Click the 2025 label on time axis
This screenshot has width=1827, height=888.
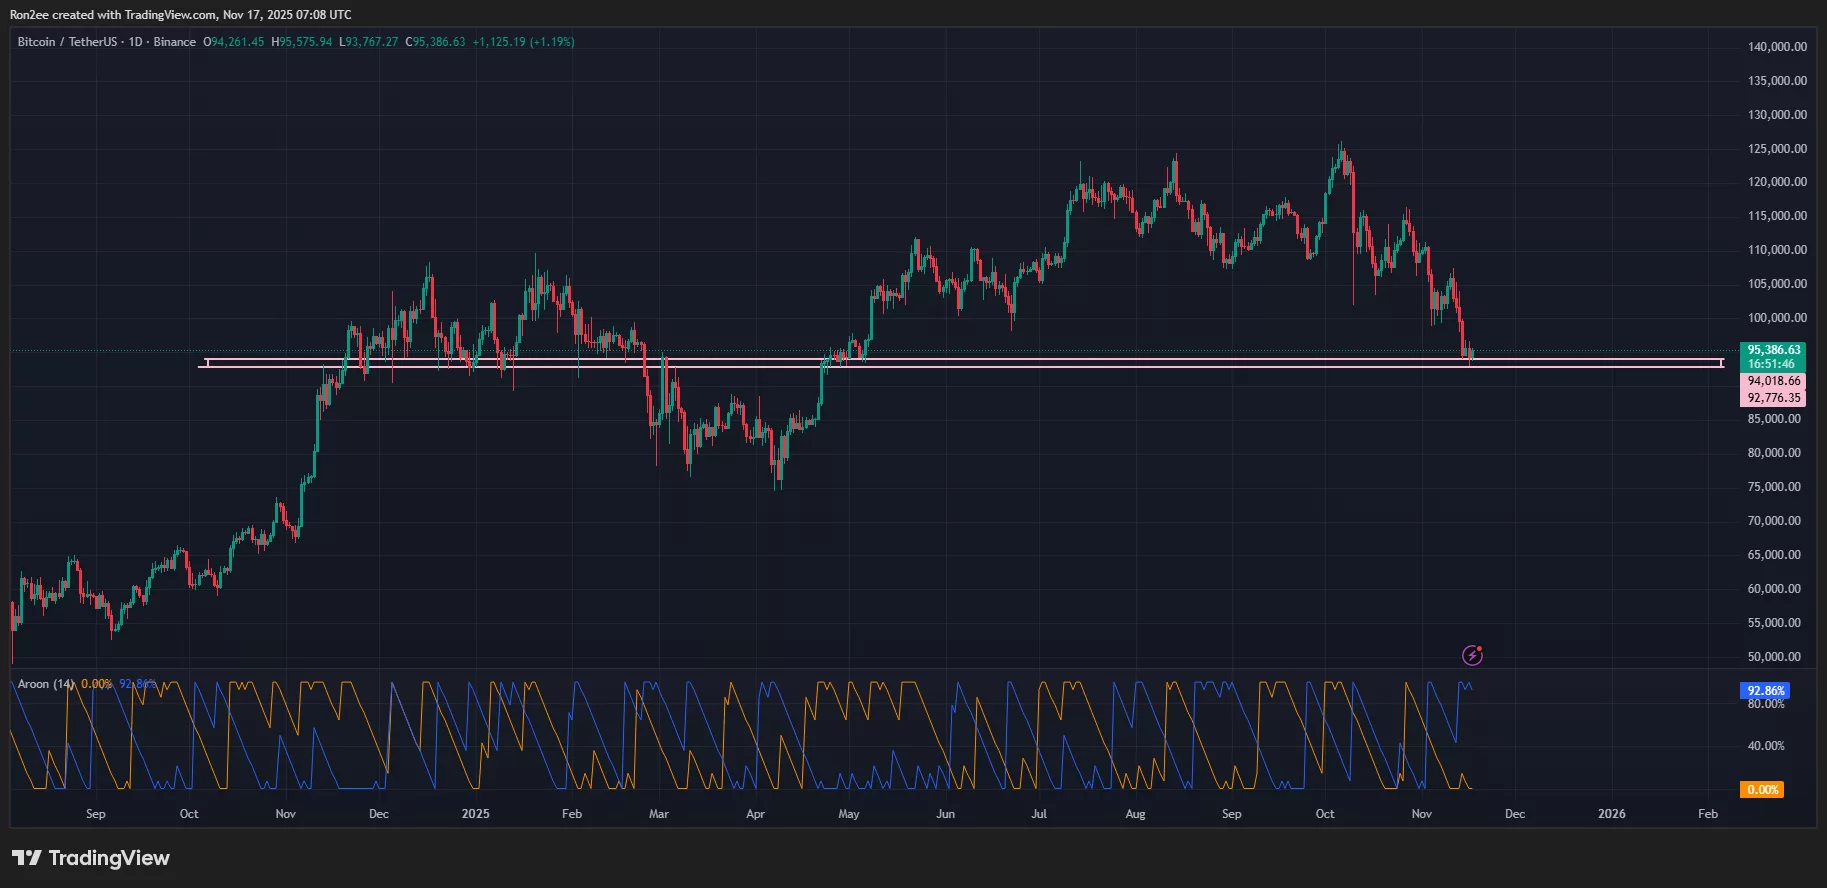pyautogui.click(x=475, y=814)
